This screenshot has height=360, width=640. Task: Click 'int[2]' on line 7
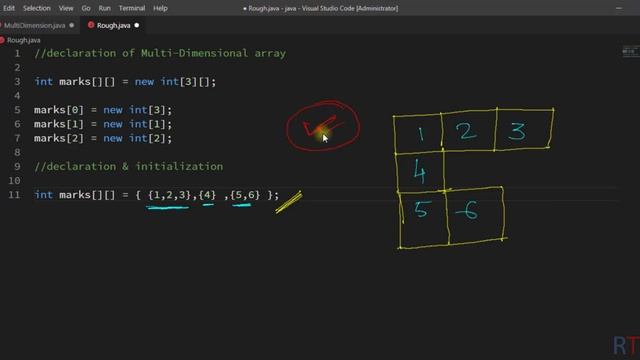pos(147,138)
